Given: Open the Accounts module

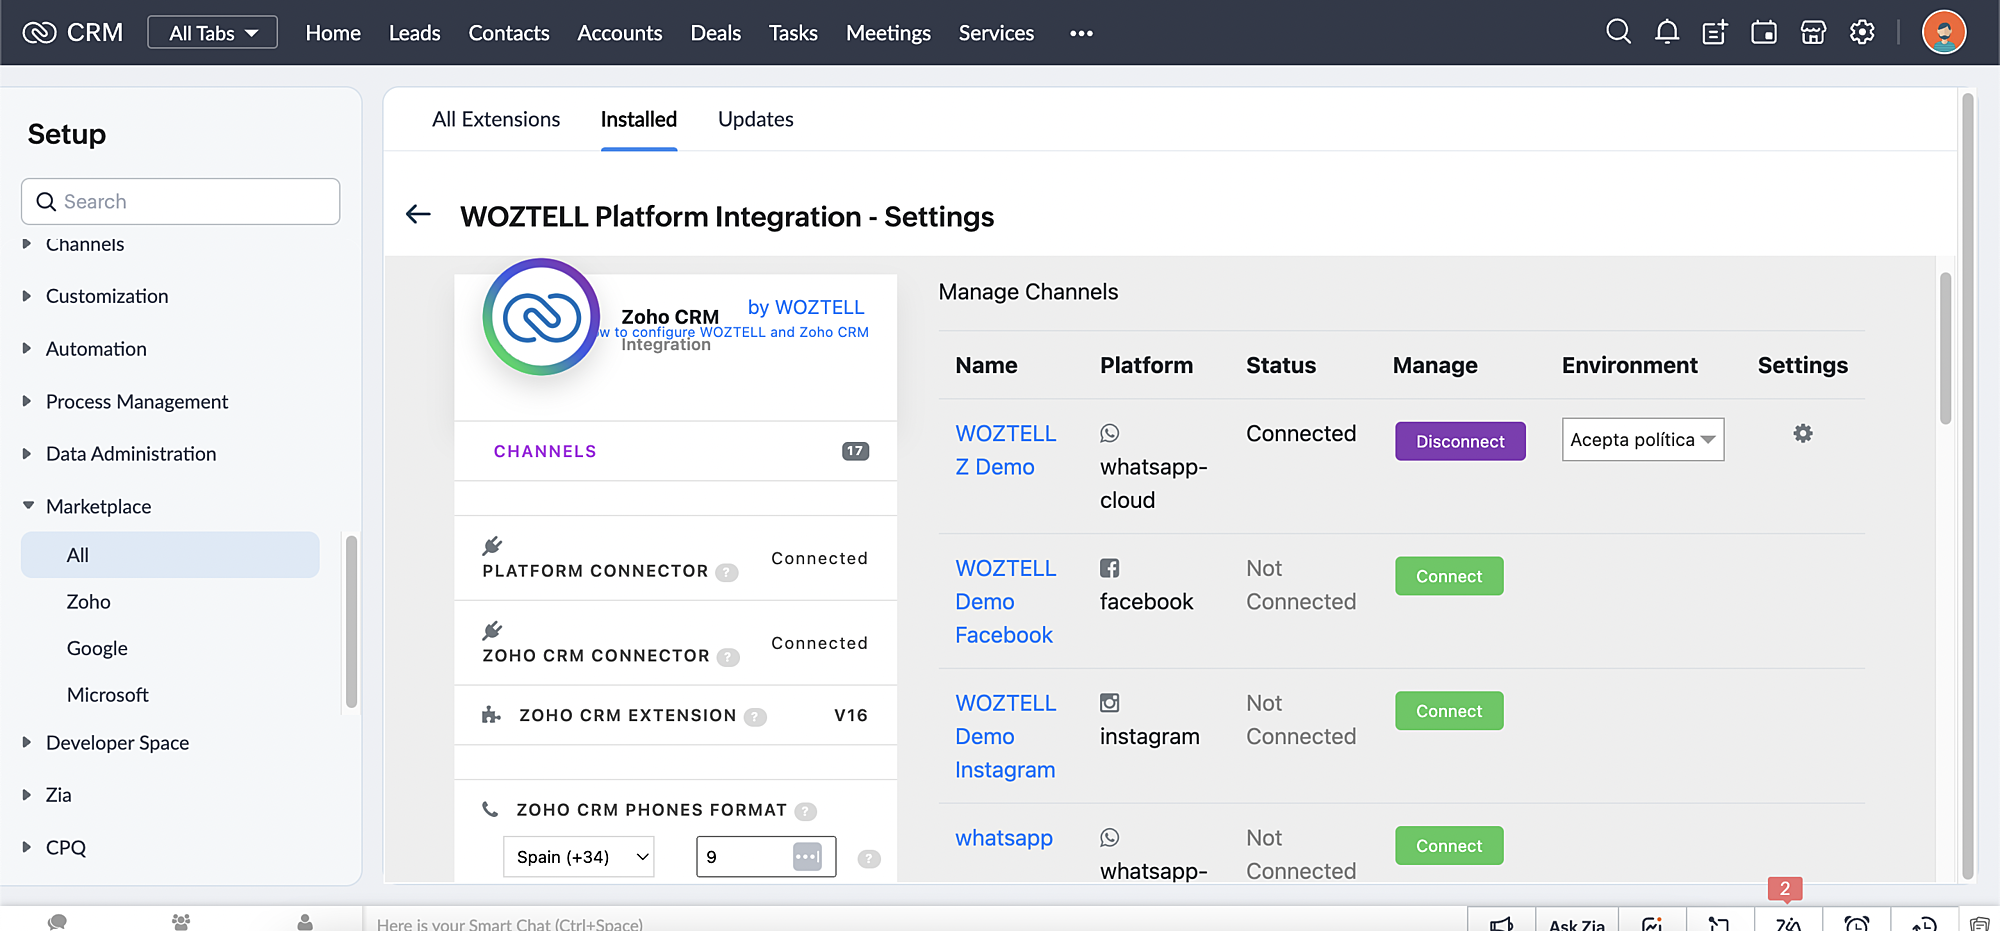Looking at the screenshot, I should pos(620,33).
